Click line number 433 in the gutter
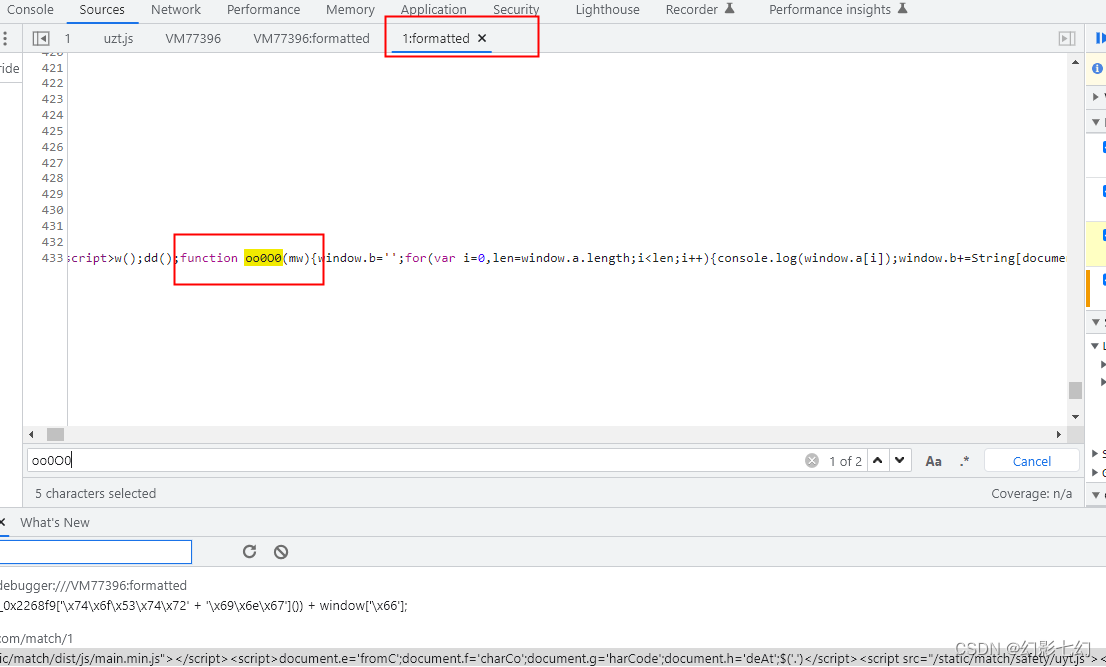This screenshot has width=1106, height=667. coord(52,258)
